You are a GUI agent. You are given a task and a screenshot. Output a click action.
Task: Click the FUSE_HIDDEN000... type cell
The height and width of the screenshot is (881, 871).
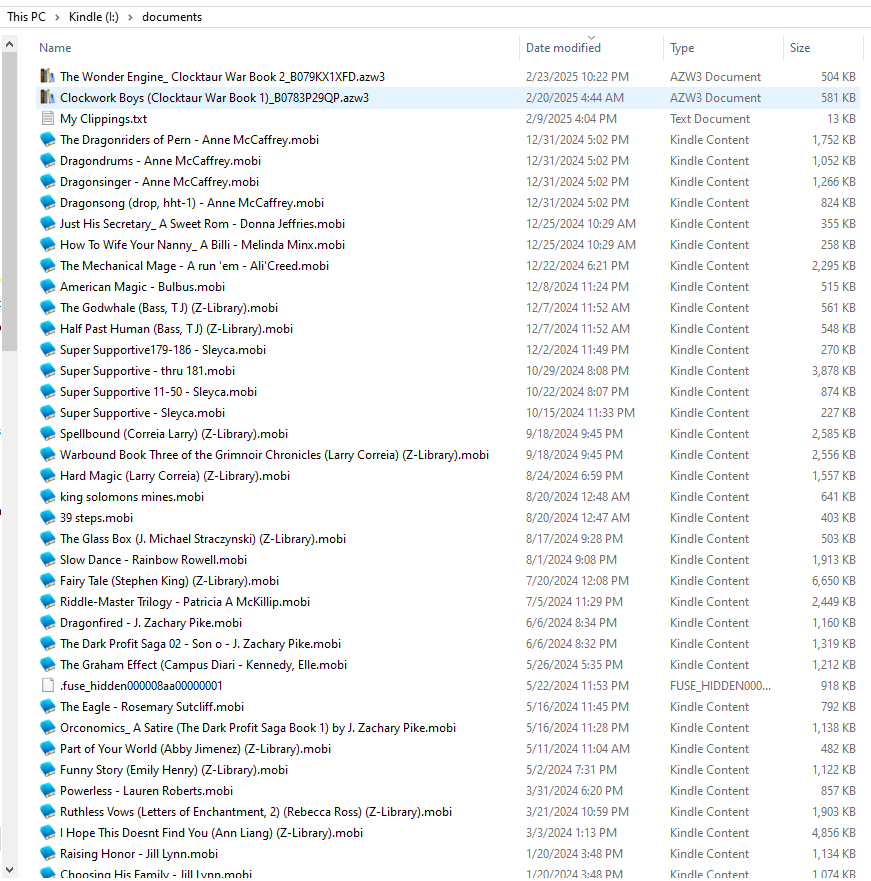pos(720,685)
